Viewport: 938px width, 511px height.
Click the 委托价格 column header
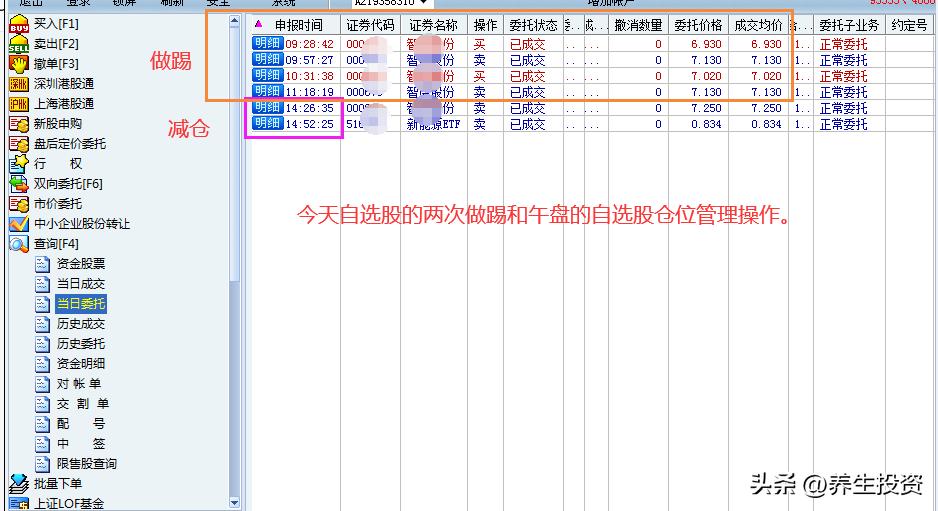[698, 25]
